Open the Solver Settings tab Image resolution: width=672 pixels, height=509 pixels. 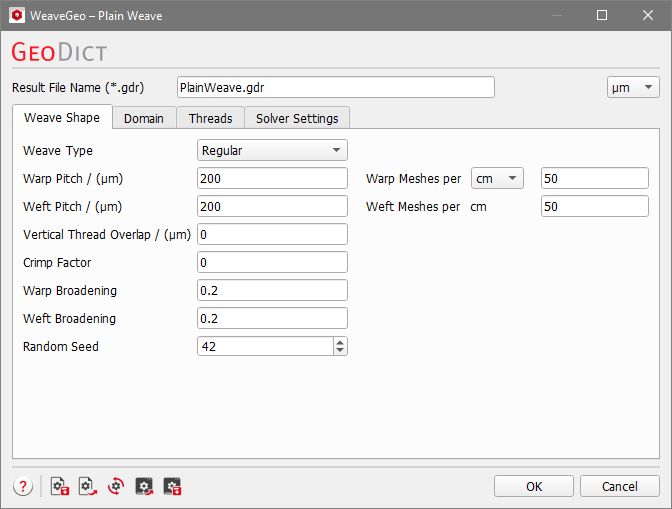(297, 118)
